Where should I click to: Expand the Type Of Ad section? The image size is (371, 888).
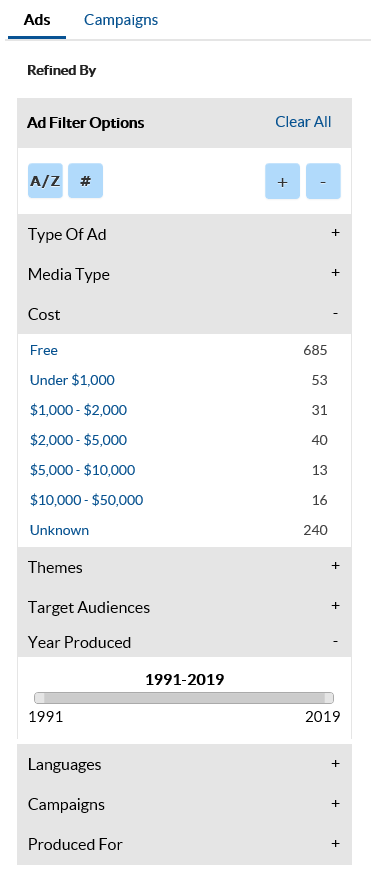[x=184, y=234]
